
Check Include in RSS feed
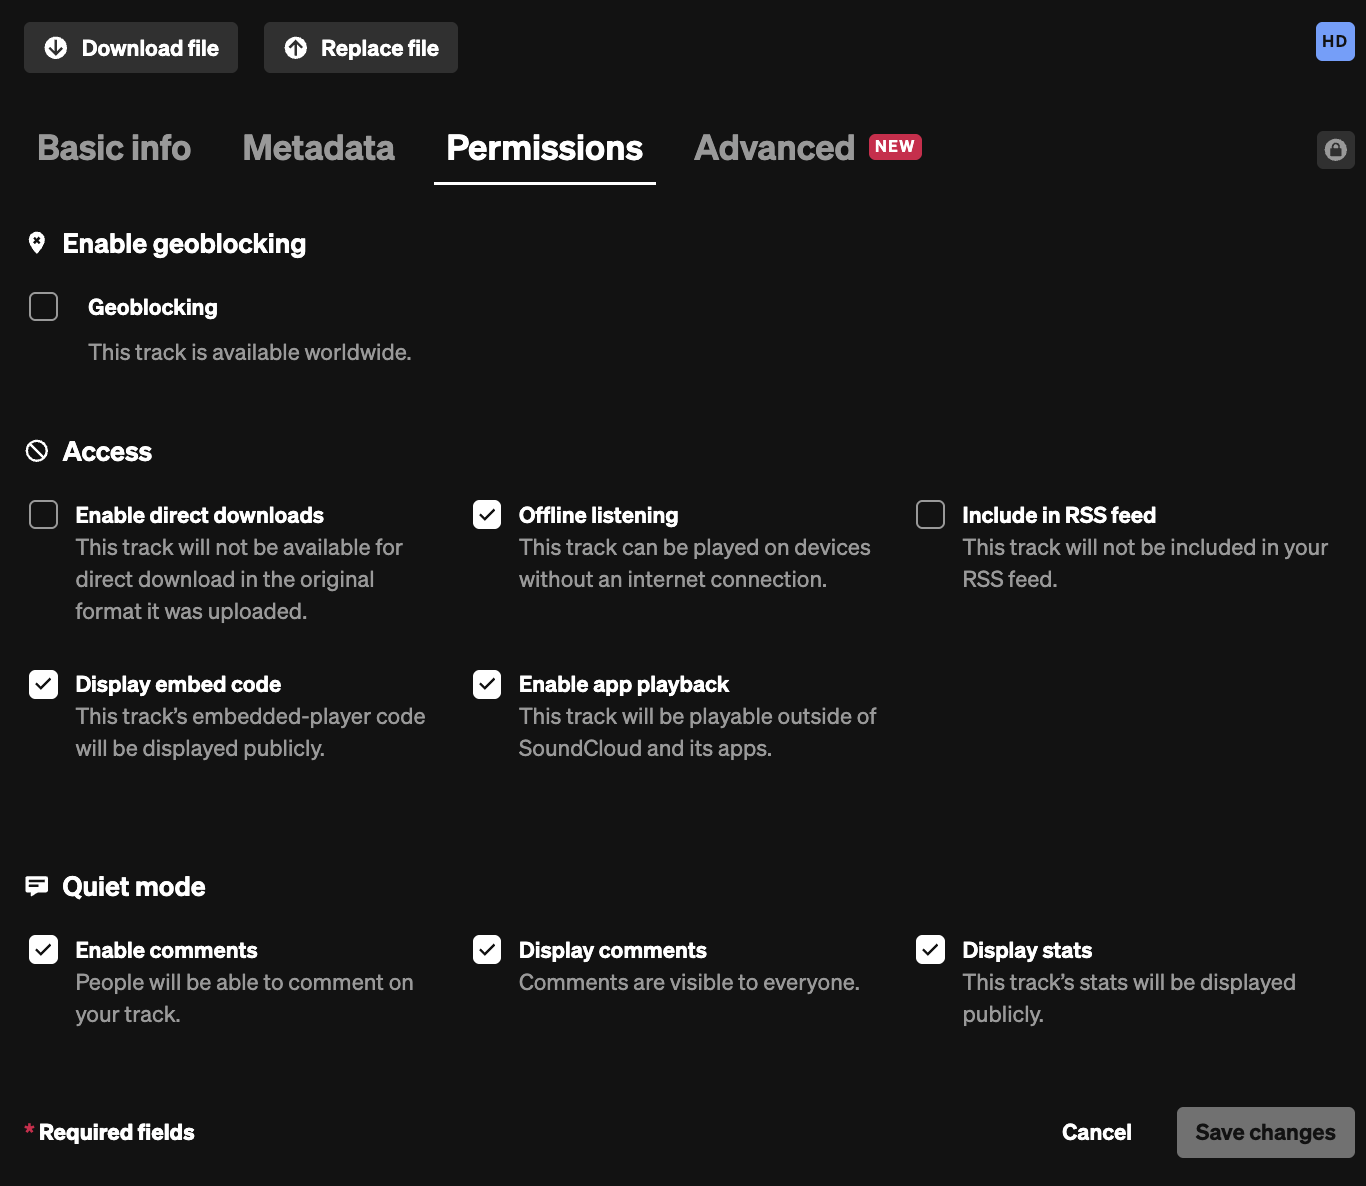tap(930, 515)
